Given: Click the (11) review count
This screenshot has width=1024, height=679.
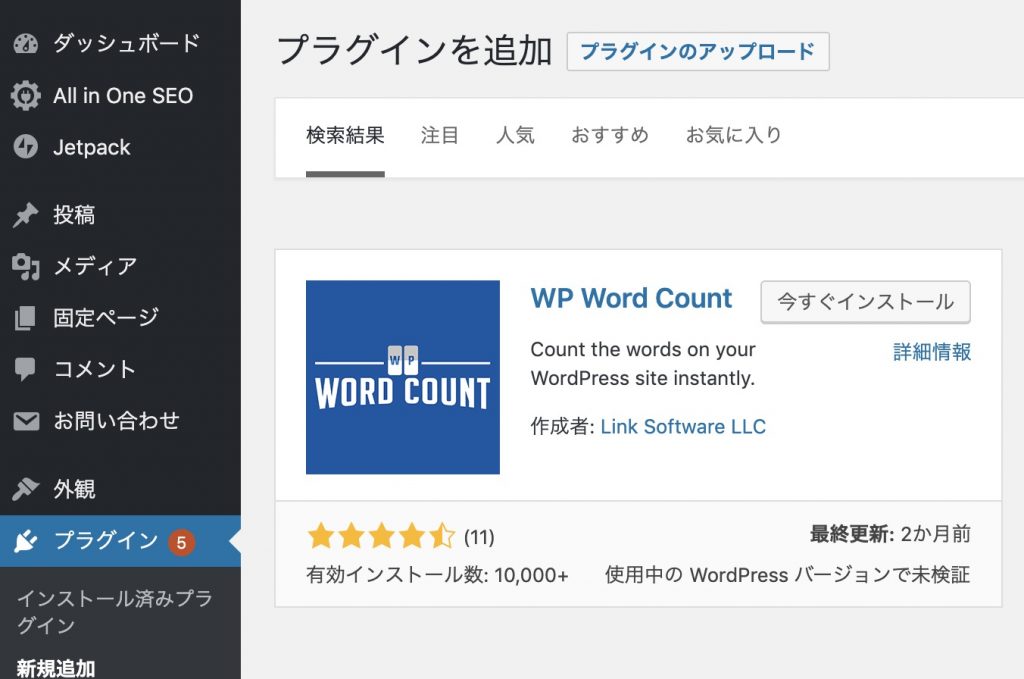Looking at the screenshot, I should click(x=479, y=537).
